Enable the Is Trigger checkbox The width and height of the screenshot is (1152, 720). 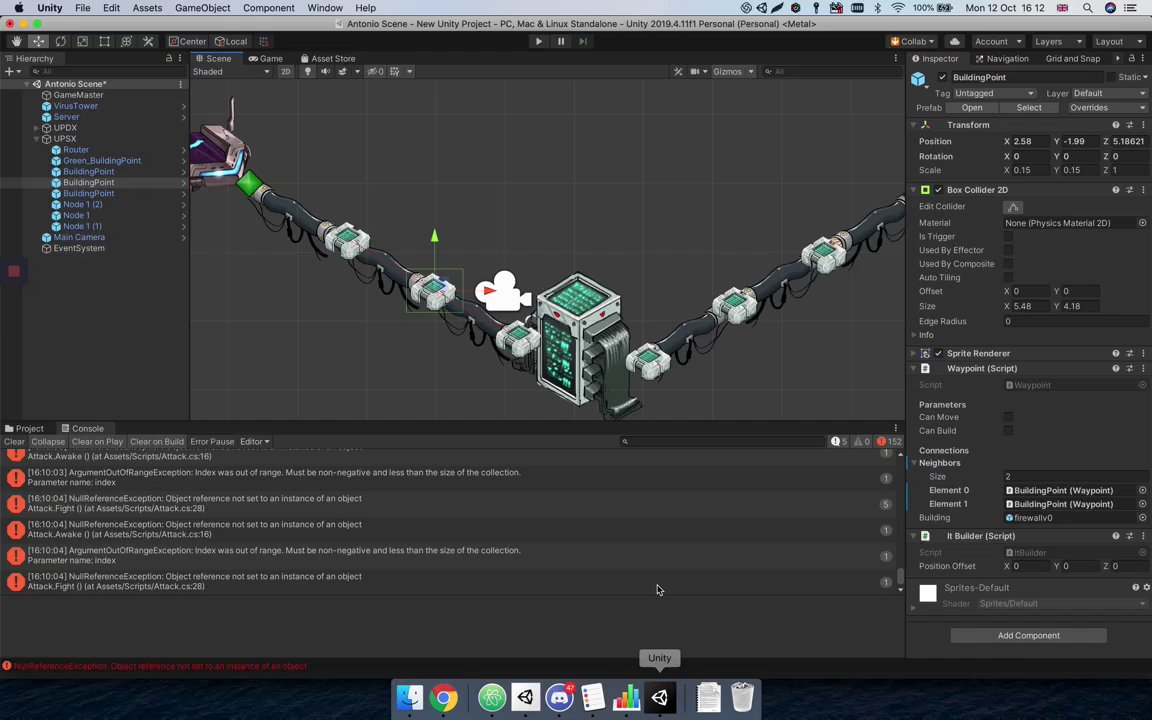(1008, 237)
